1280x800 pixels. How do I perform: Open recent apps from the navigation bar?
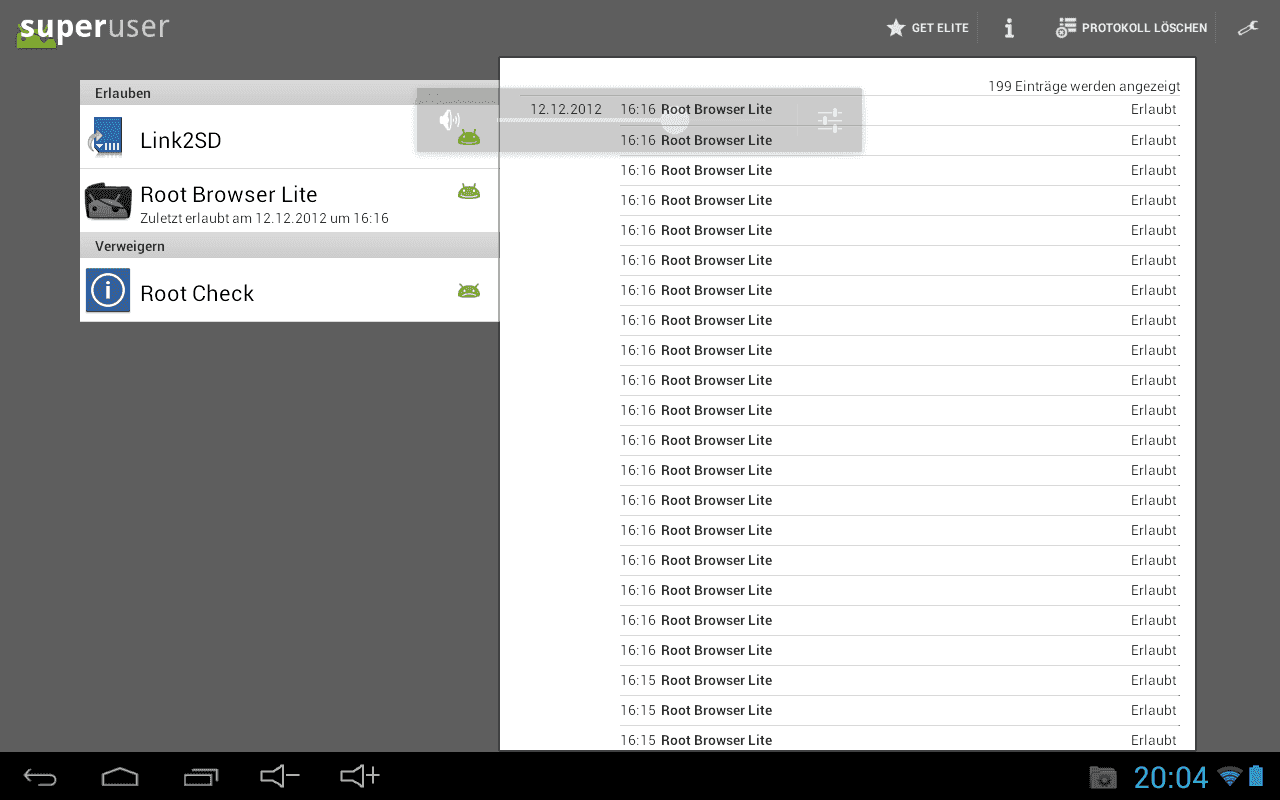(200, 776)
